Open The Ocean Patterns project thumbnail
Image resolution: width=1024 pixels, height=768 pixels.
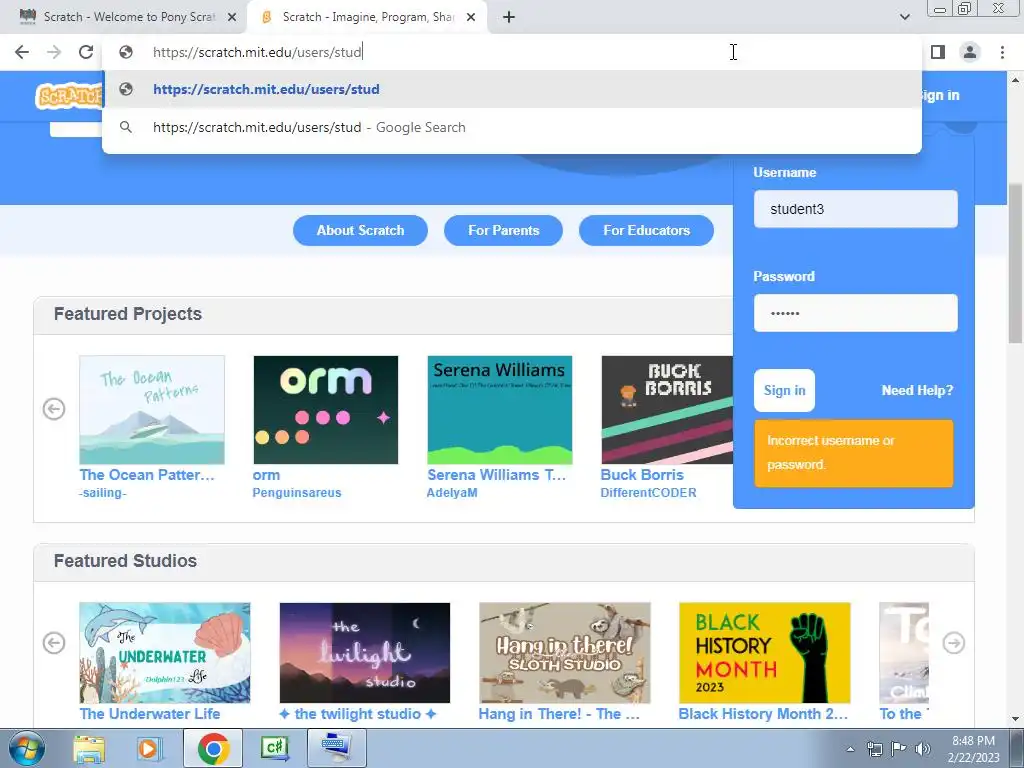point(152,409)
